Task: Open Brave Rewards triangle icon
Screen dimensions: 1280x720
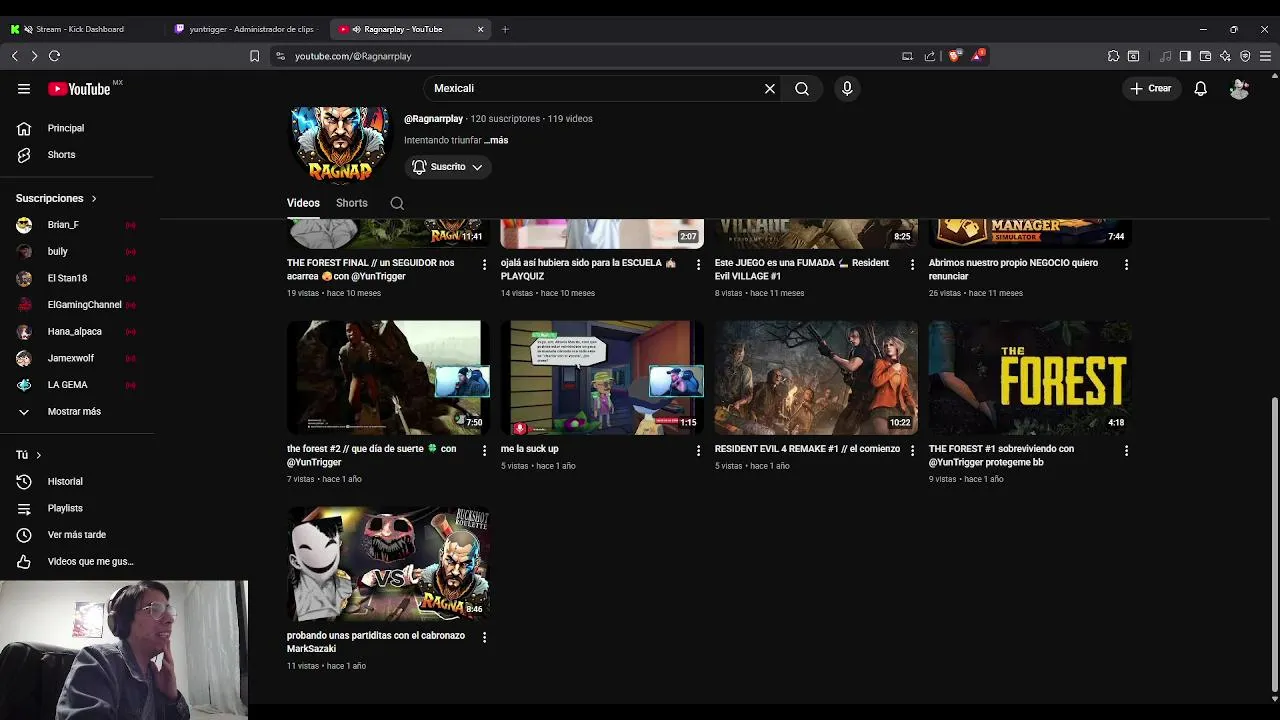Action: click(x=978, y=56)
